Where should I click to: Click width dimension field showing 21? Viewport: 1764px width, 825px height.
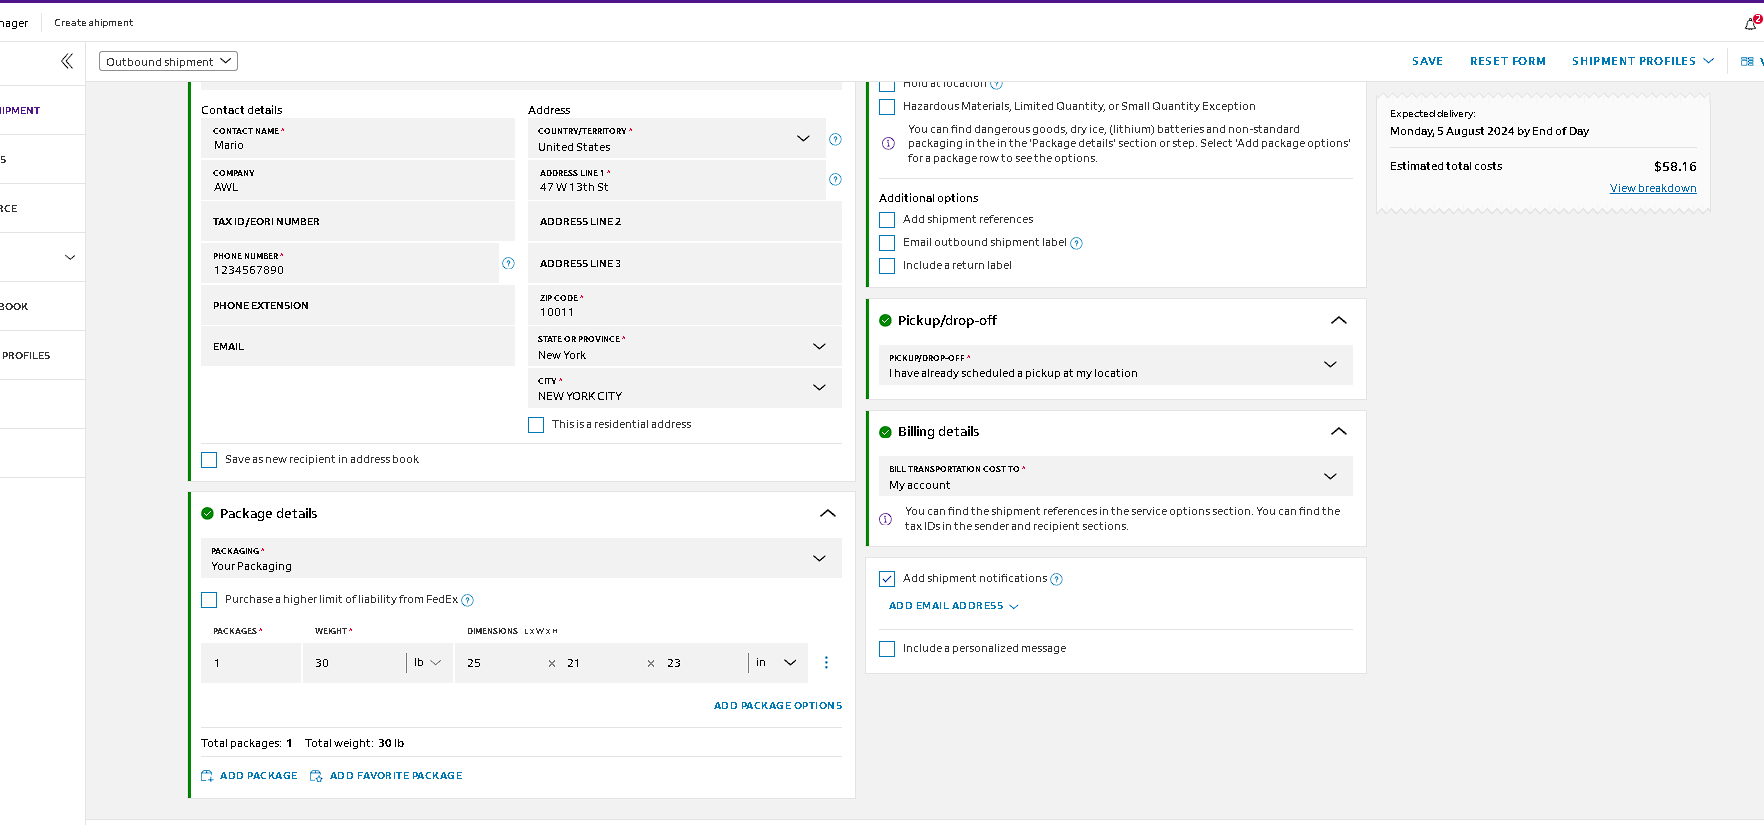(x=600, y=663)
